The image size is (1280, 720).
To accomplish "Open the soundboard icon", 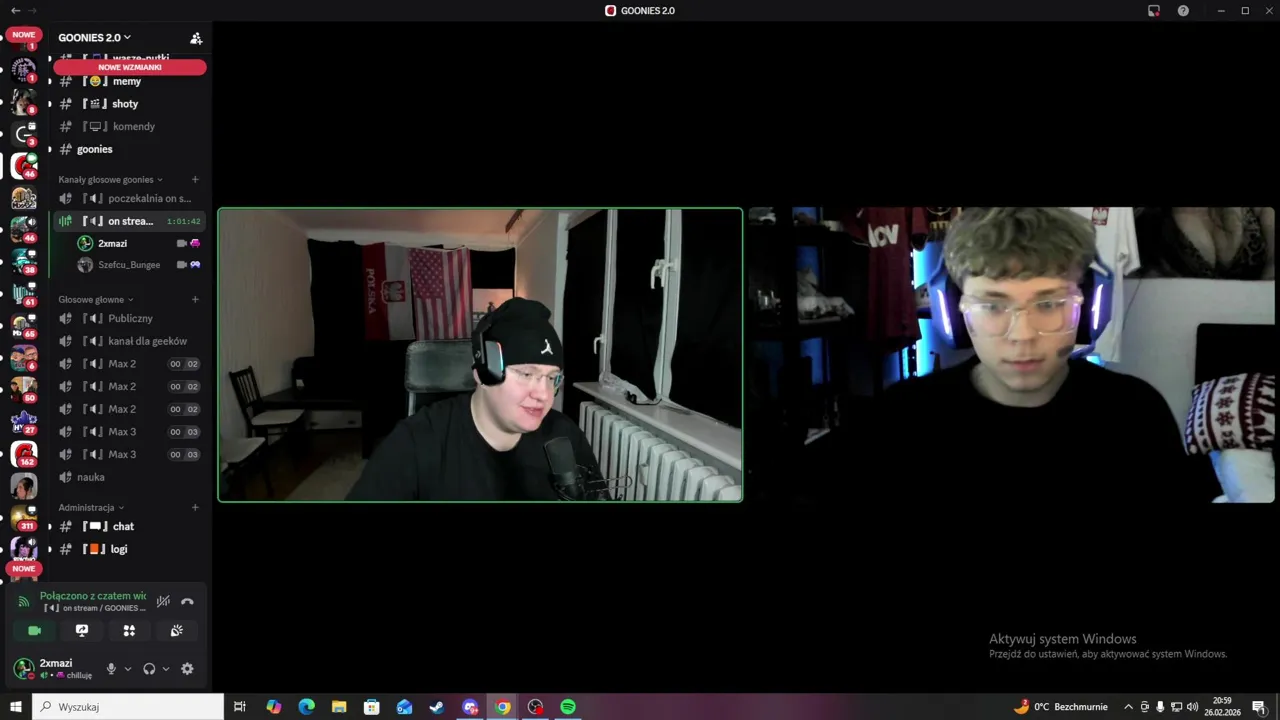I will pos(177,631).
